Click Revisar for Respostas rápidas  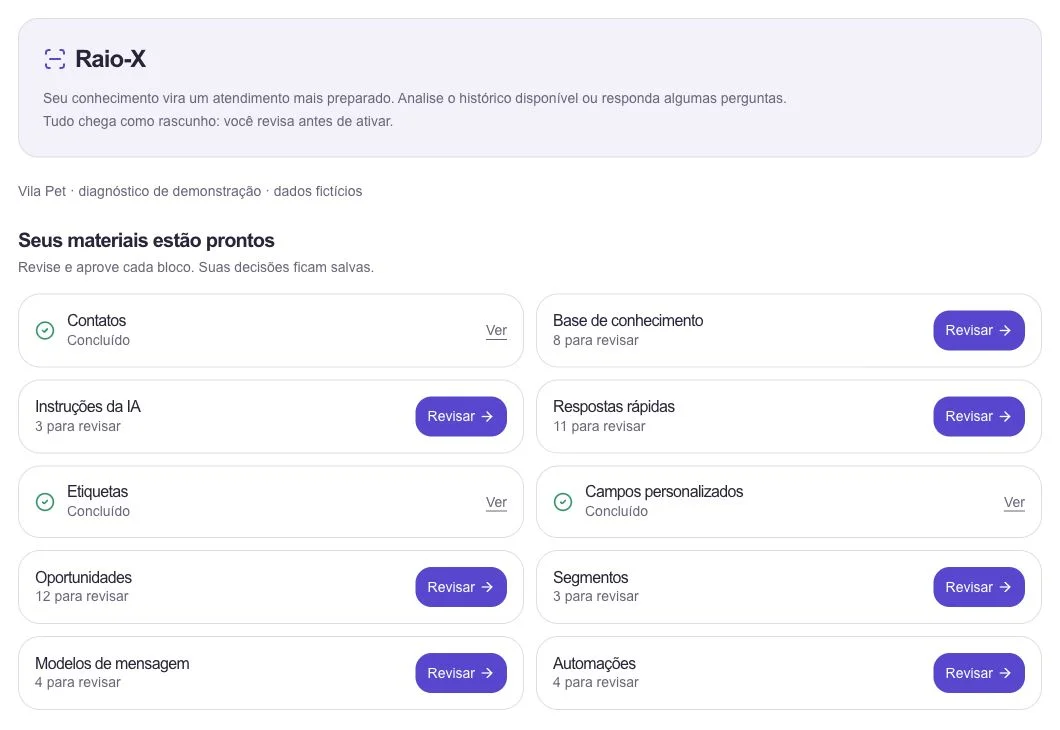click(979, 416)
